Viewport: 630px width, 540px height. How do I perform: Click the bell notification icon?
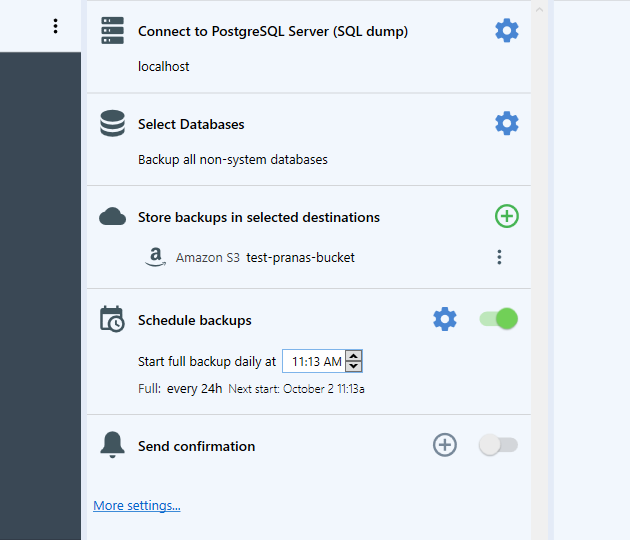coord(112,445)
